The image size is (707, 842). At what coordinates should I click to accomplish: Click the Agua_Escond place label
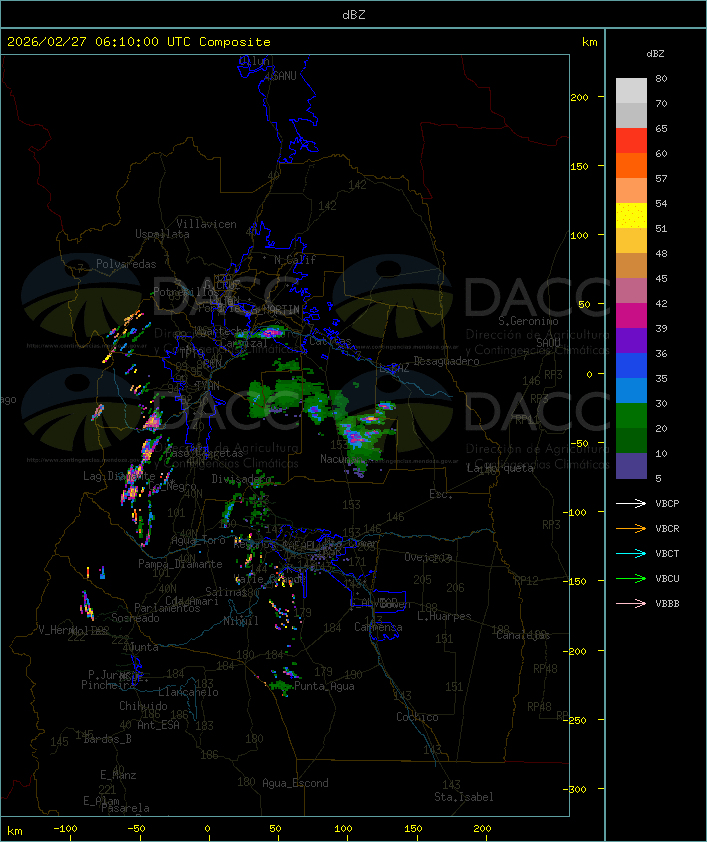295,783
